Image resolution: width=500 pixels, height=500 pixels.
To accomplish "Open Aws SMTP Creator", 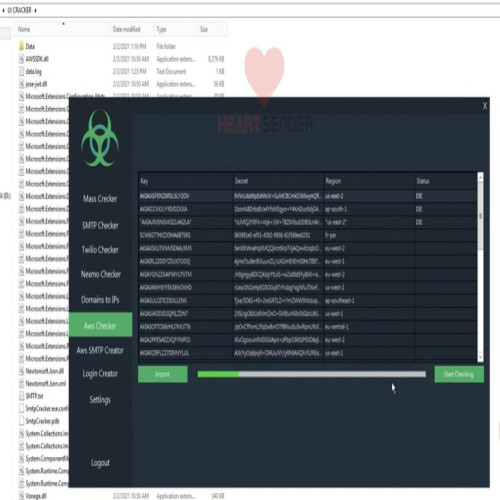I will click(x=100, y=350).
